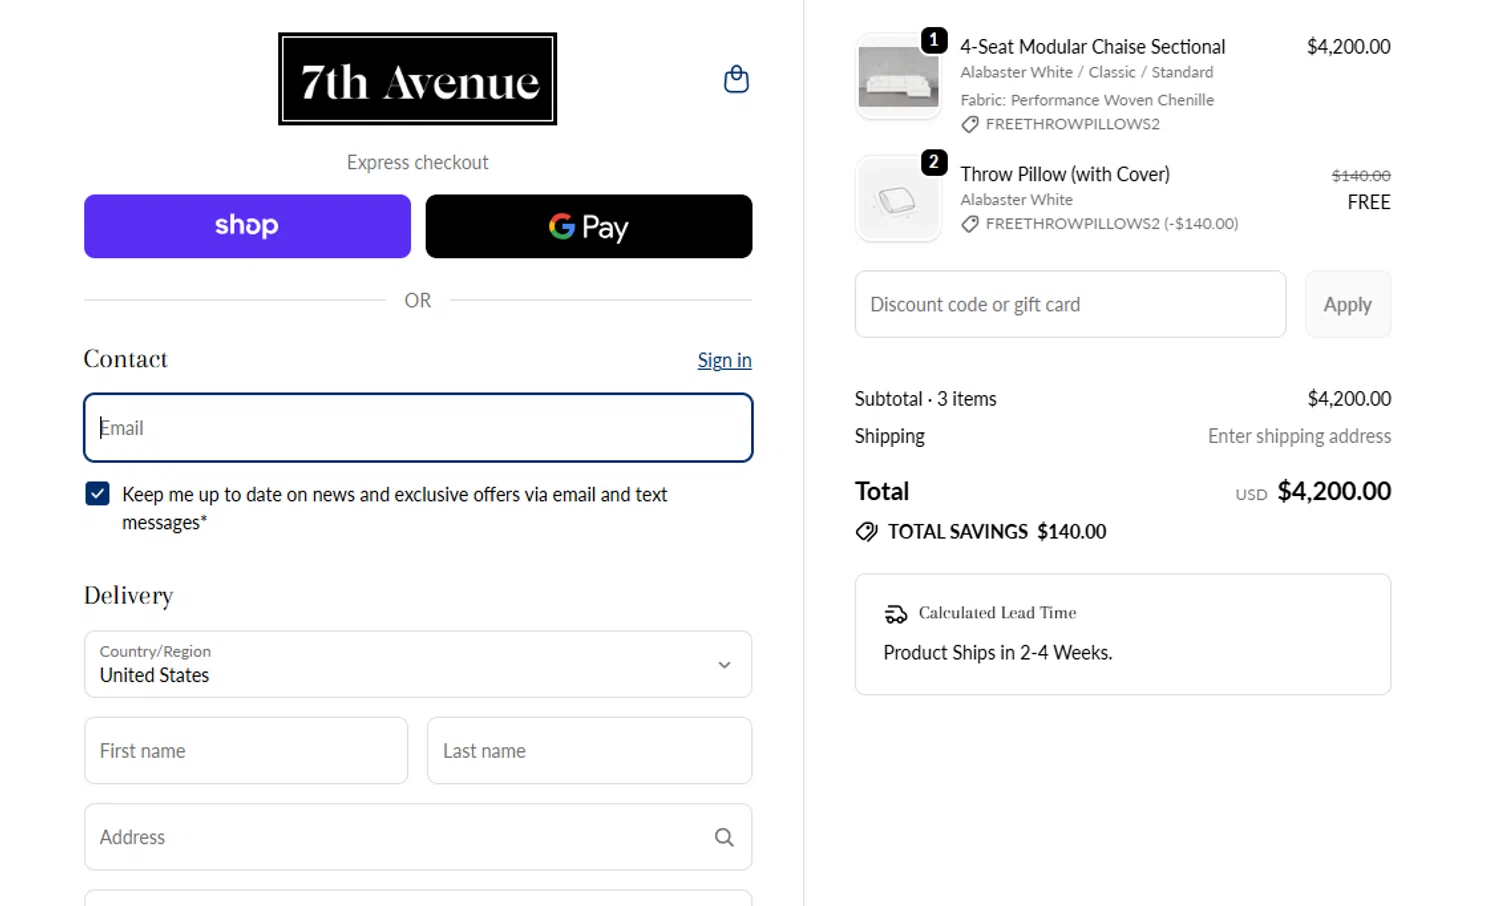
Task: Click the discount tag icon beside FREETHROWPILLOWS2 (-$140.00)
Action: coord(970,224)
